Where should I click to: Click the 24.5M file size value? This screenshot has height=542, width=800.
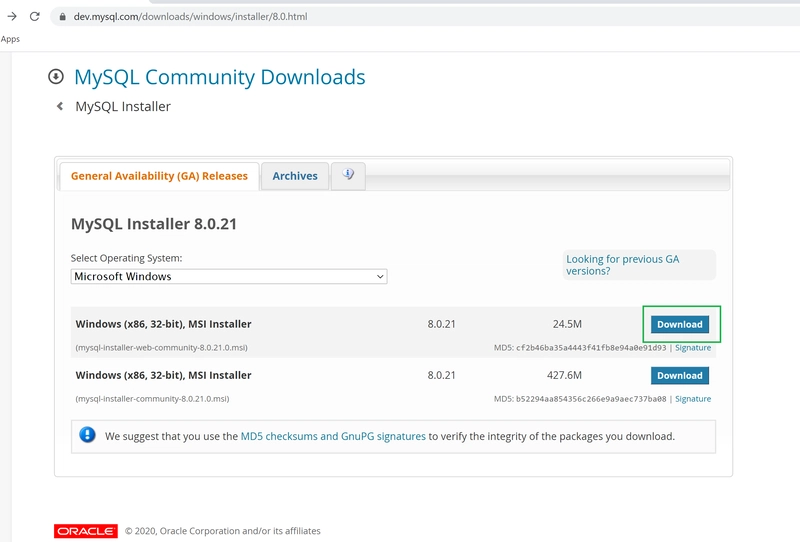point(567,324)
